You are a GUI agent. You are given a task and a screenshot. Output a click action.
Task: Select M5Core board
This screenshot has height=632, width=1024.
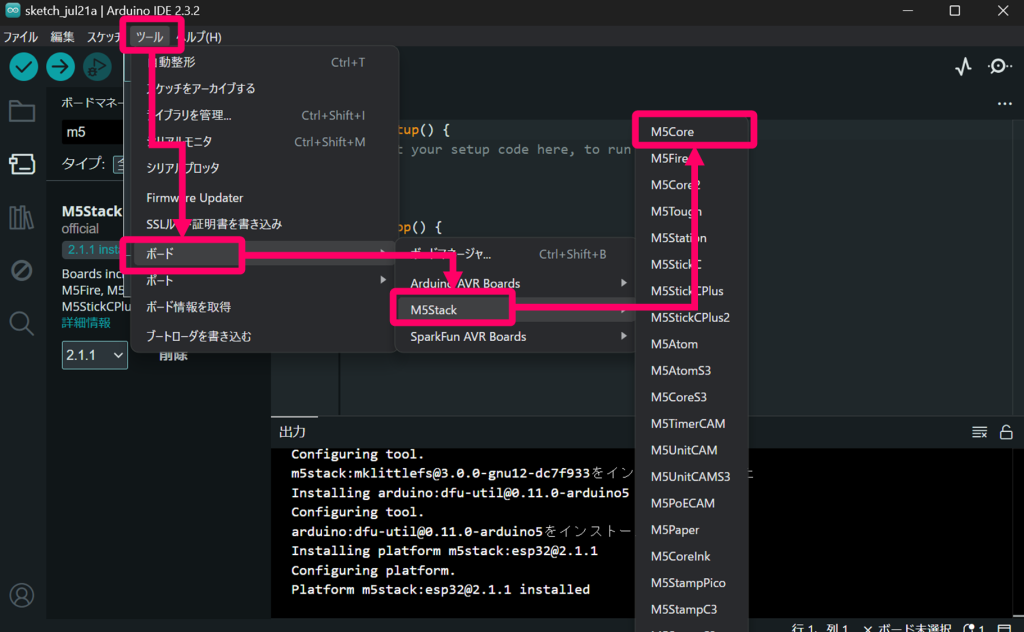click(692, 132)
